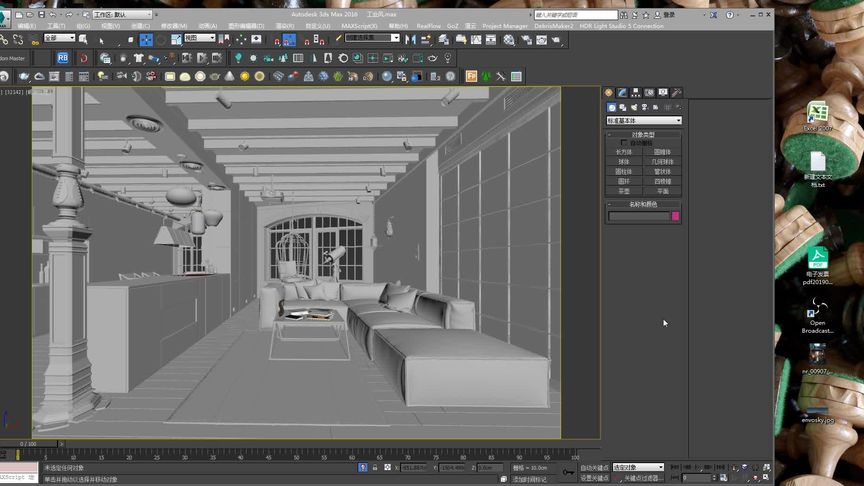
Task: Open the MAXScript menu
Action: (359, 26)
